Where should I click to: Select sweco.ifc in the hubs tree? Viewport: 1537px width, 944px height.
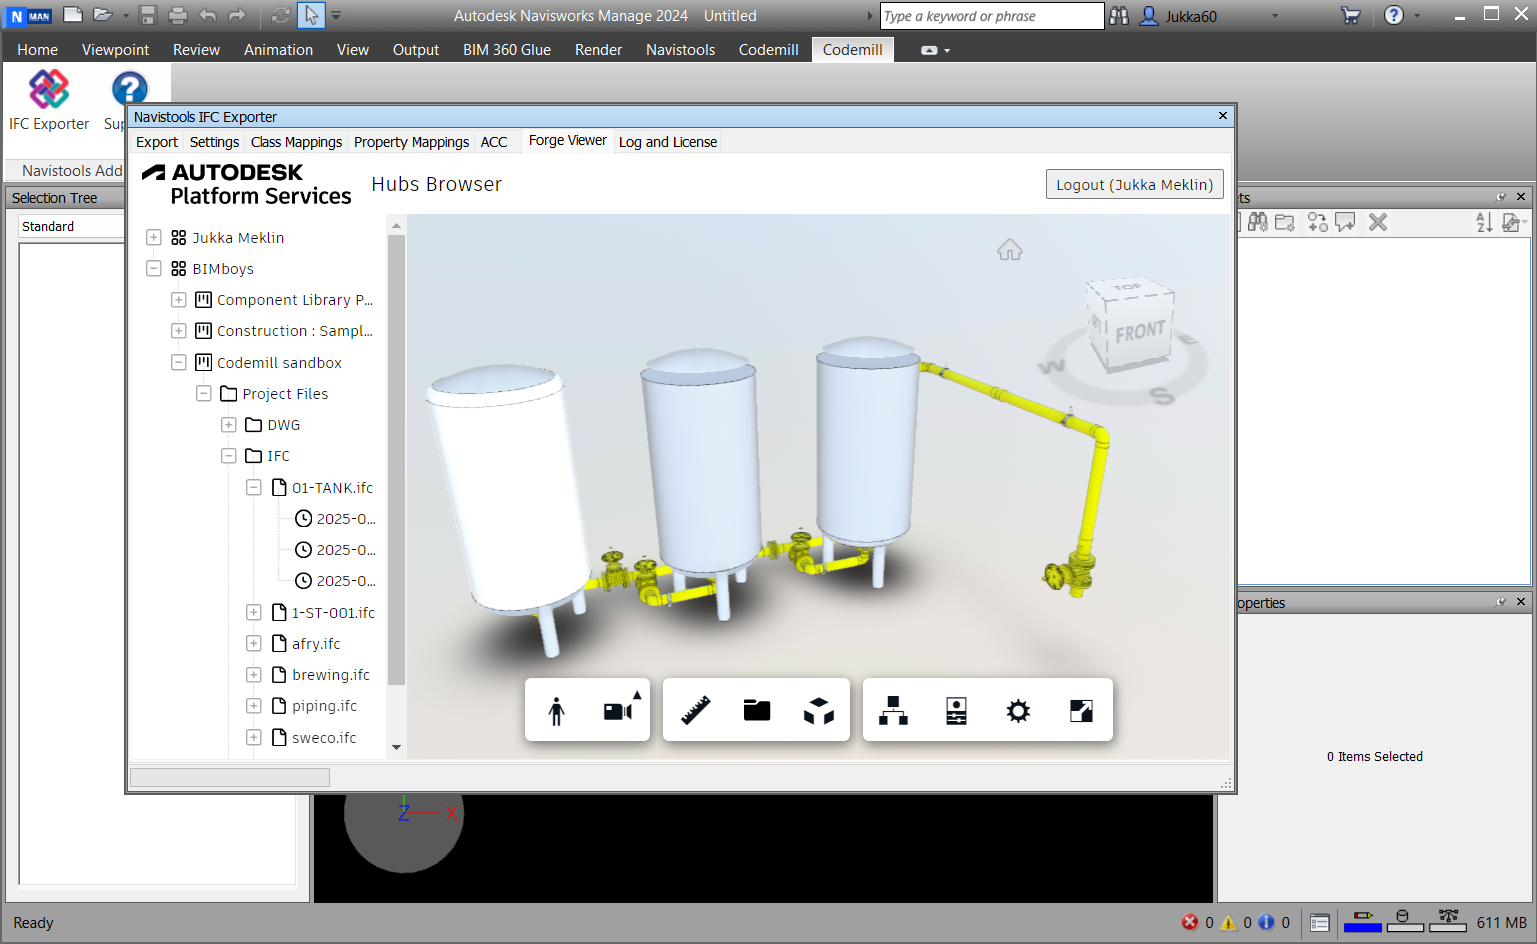324,738
